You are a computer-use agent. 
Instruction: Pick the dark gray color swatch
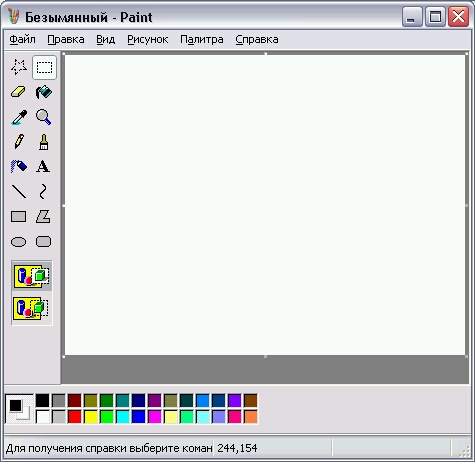[x=59, y=401]
